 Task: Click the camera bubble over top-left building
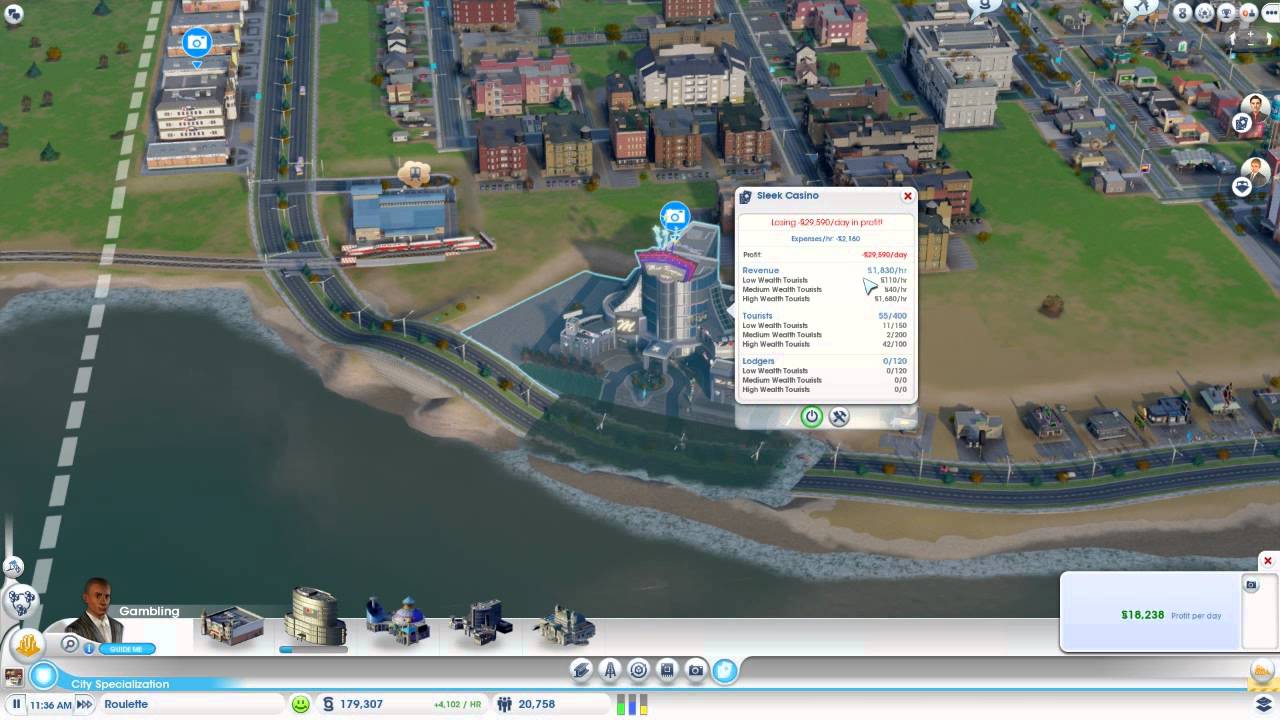[x=197, y=42]
